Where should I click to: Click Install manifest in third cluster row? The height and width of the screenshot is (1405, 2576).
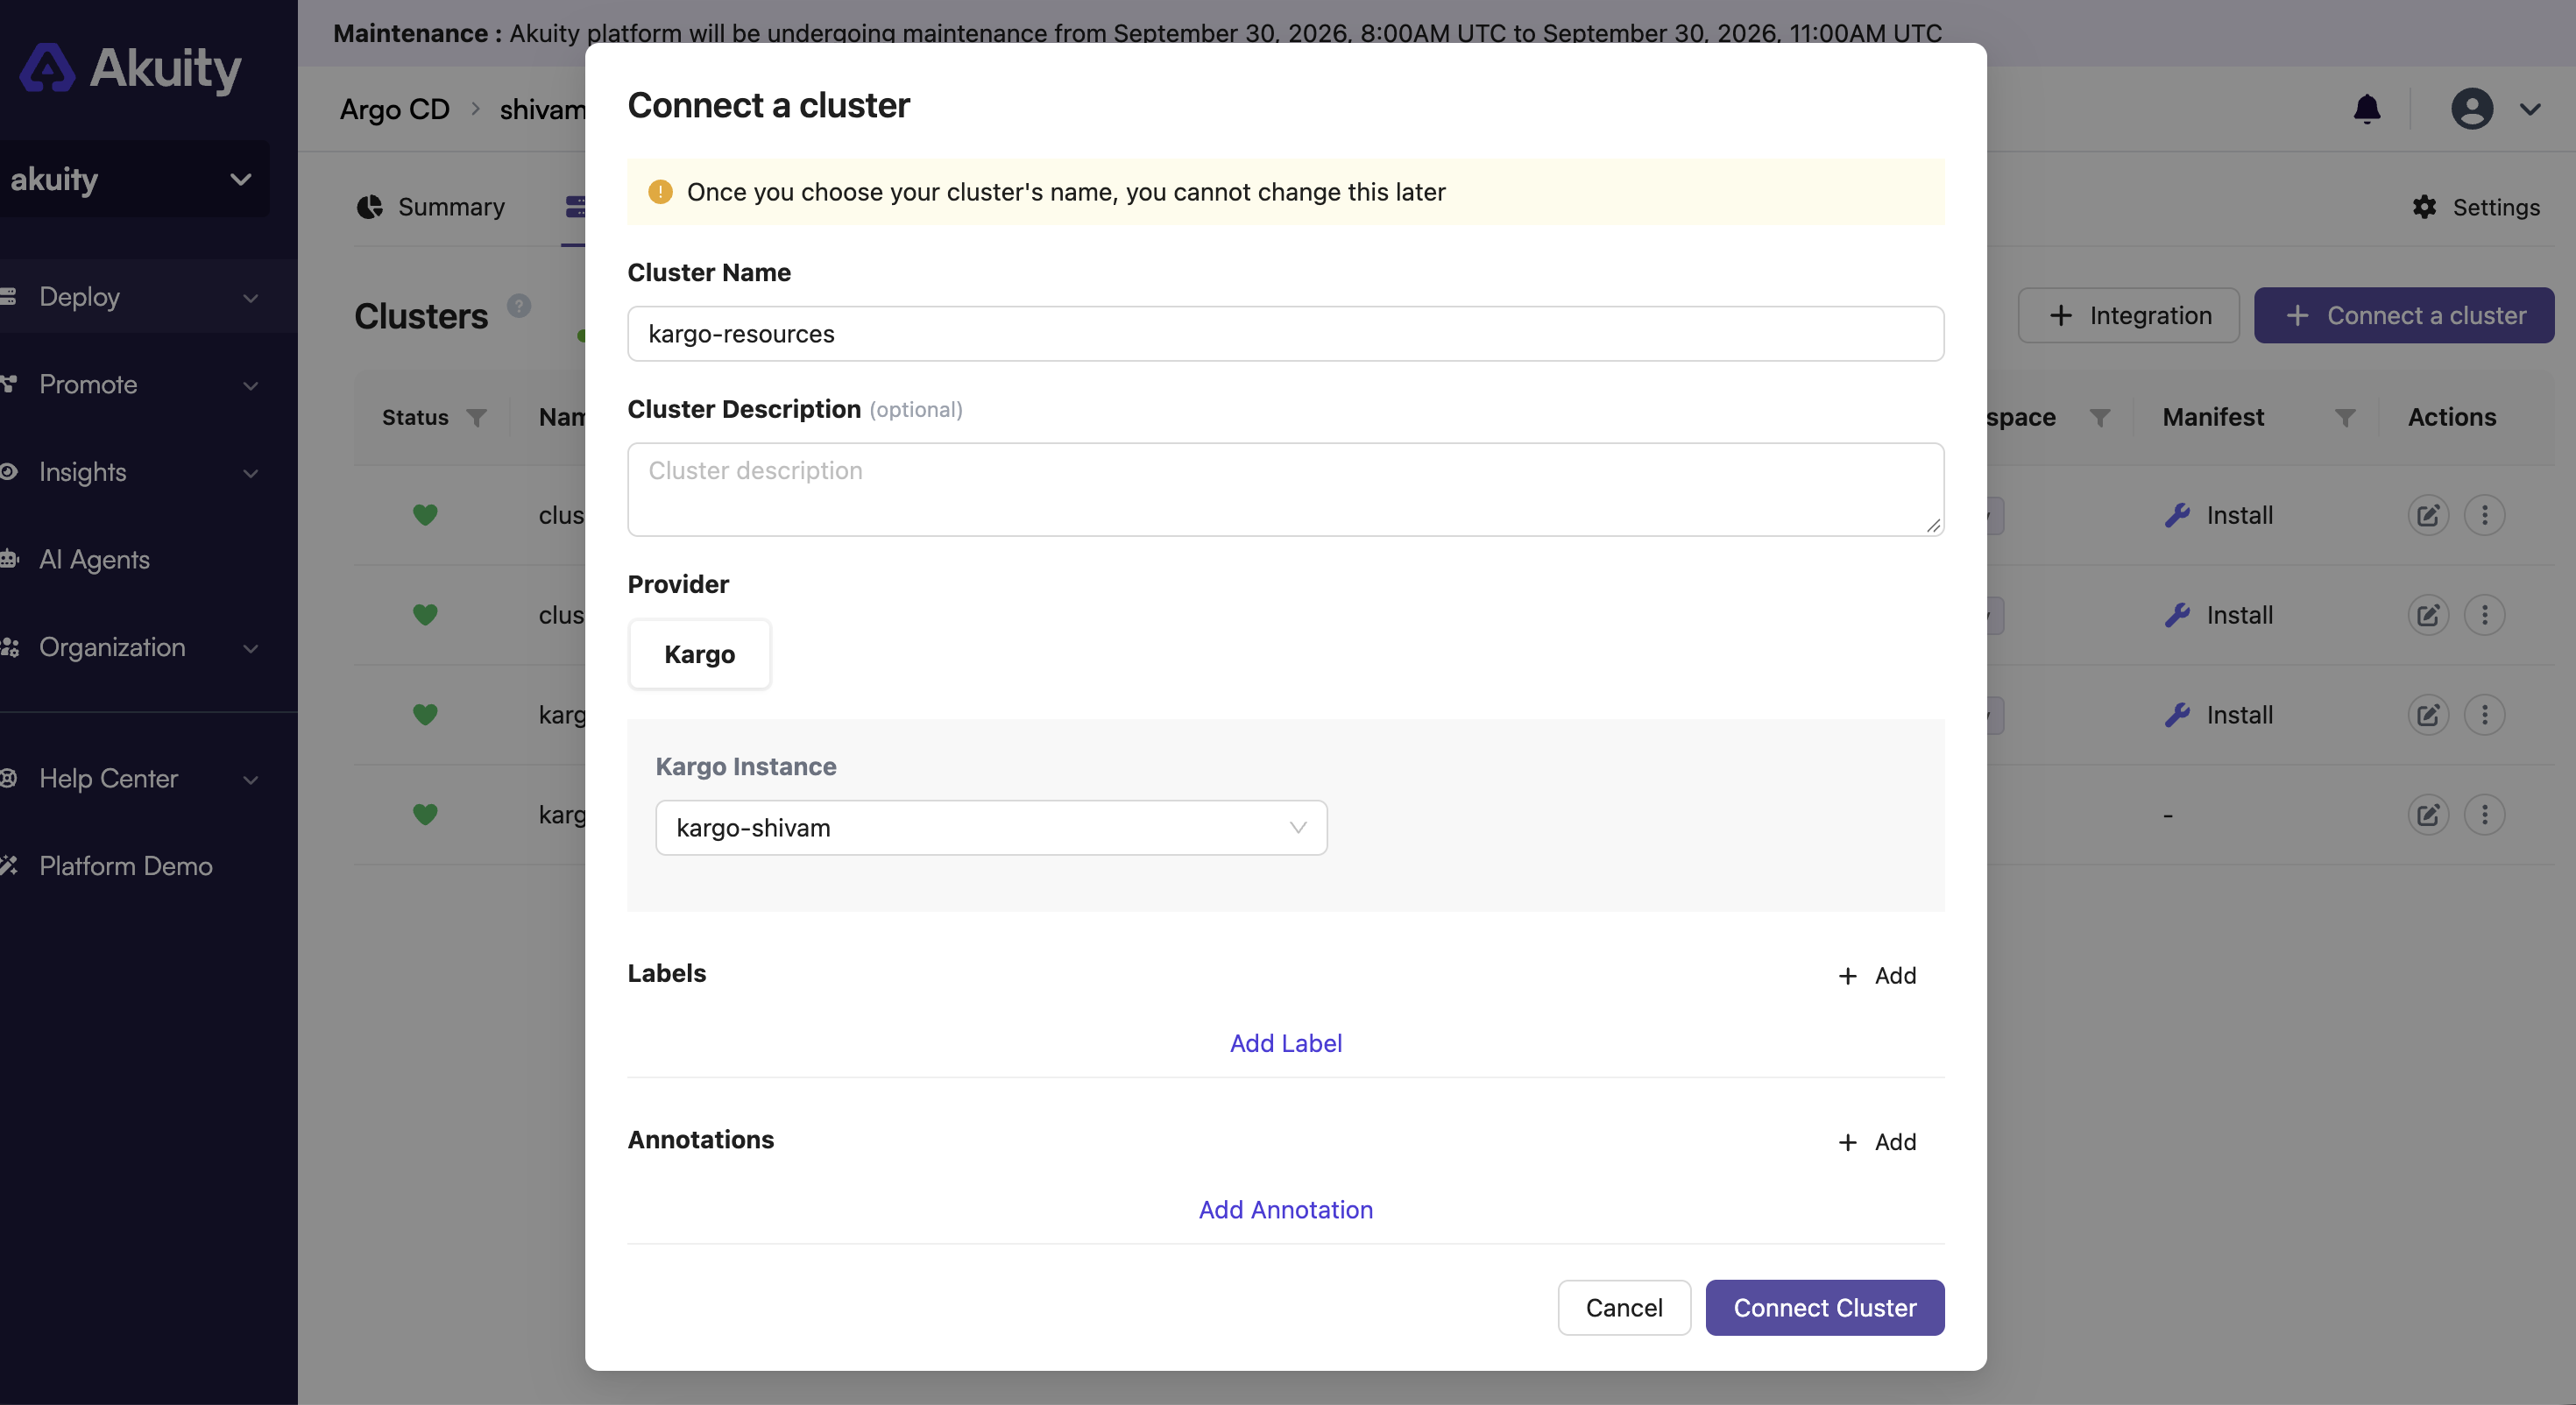pos(2219,715)
